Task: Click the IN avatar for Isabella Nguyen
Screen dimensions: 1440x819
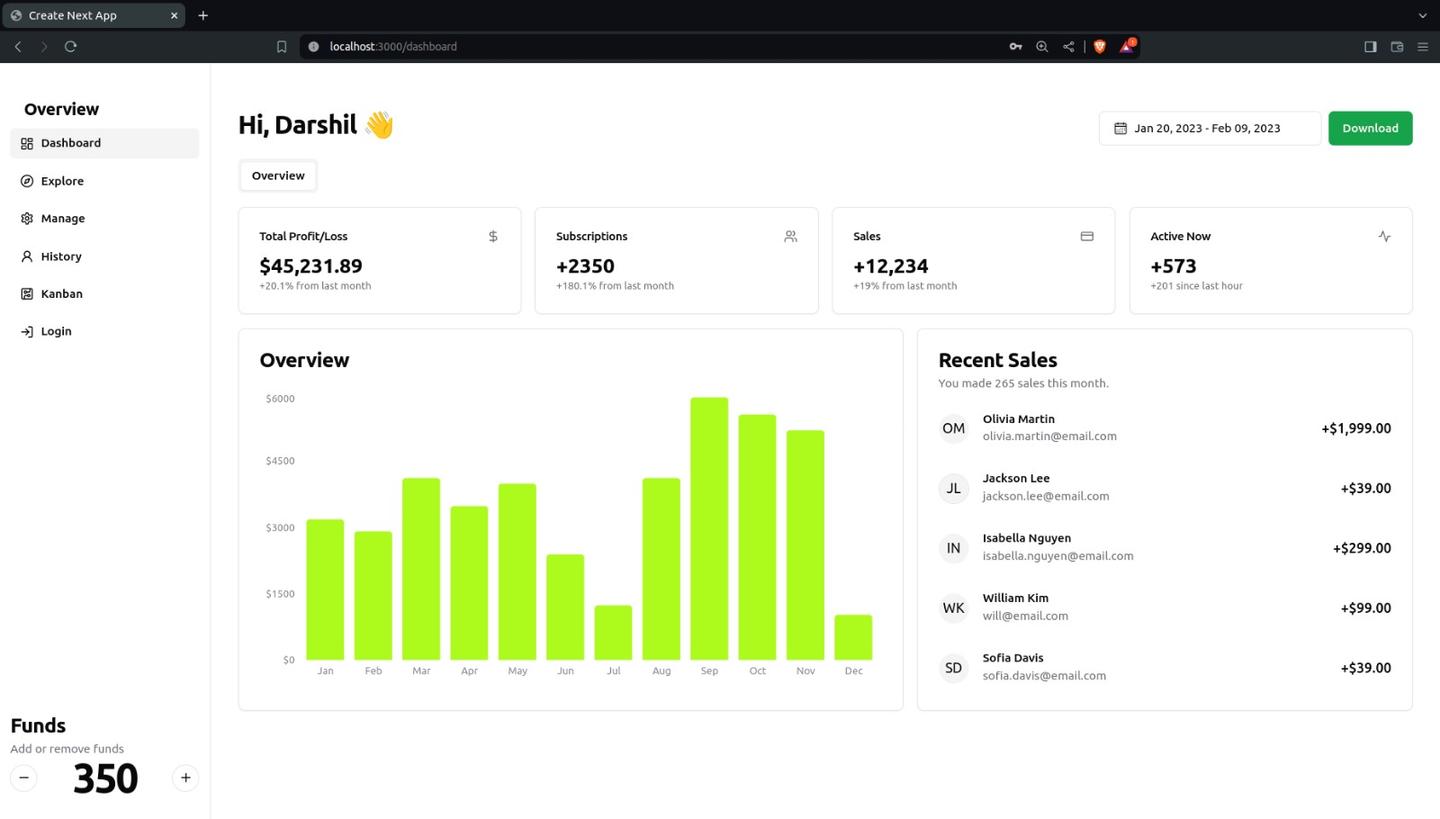Action: (954, 548)
